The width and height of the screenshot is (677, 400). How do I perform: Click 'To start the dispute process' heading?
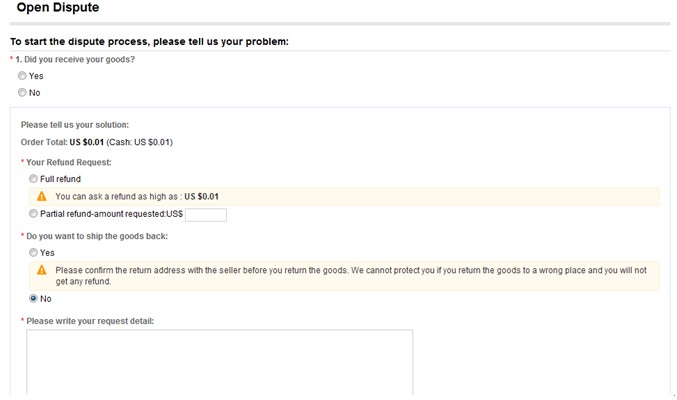pos(149,41)
